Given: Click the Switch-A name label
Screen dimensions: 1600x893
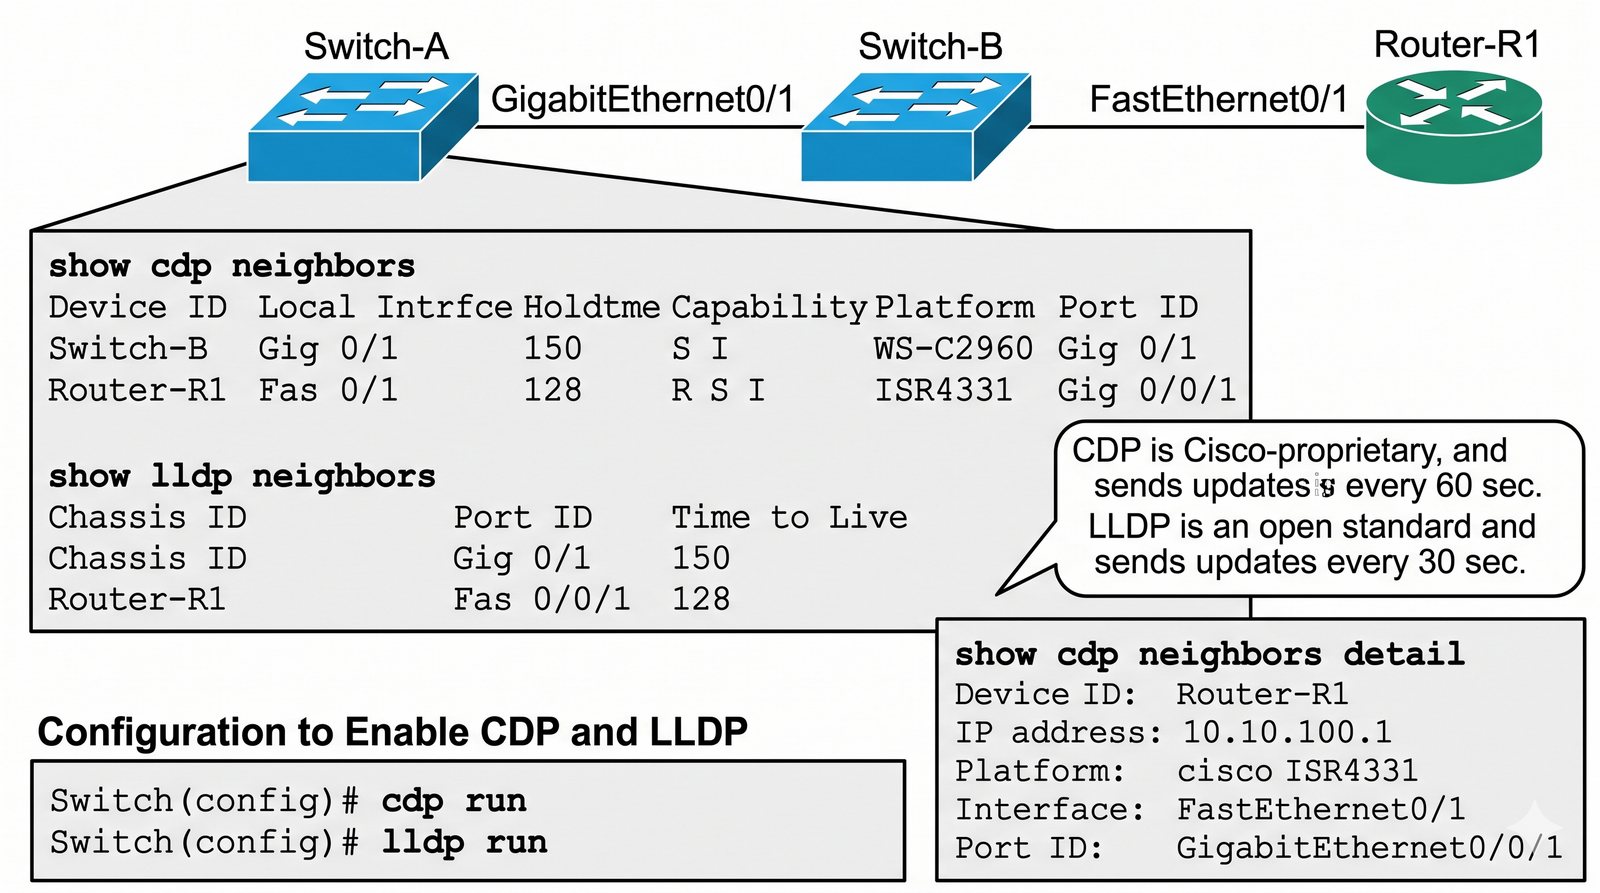Looking at the screenshot, I should click(376, 46).
